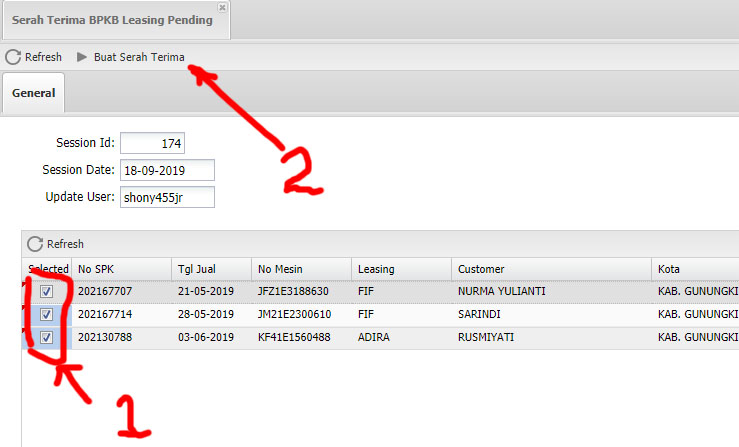Uncheck the checkbox for SPK 202167707
Image resolution: width=739 pixels, height=447 pixels.
pos(47,291)
